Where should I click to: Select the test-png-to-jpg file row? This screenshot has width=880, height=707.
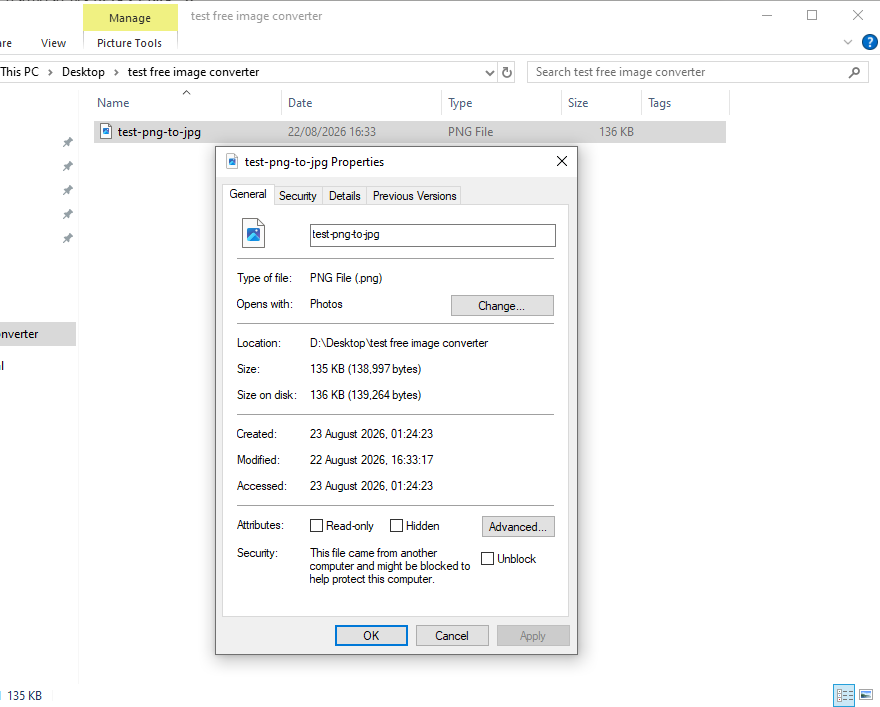(410, 132)
